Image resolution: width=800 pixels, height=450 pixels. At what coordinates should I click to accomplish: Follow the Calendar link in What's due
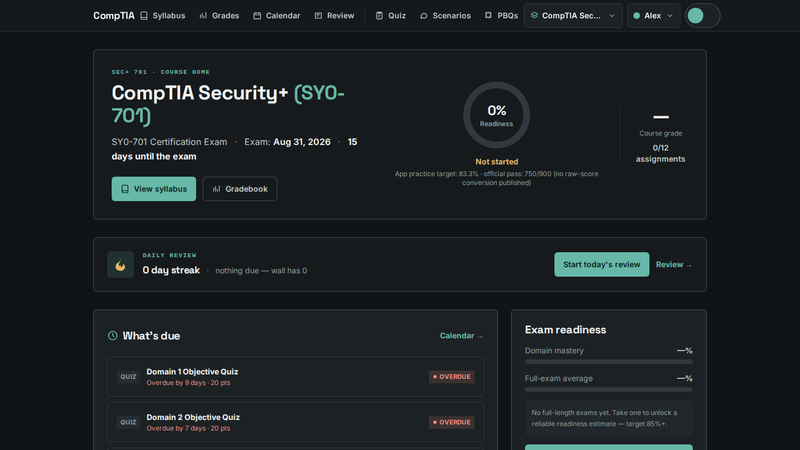(x=461, y=336)
